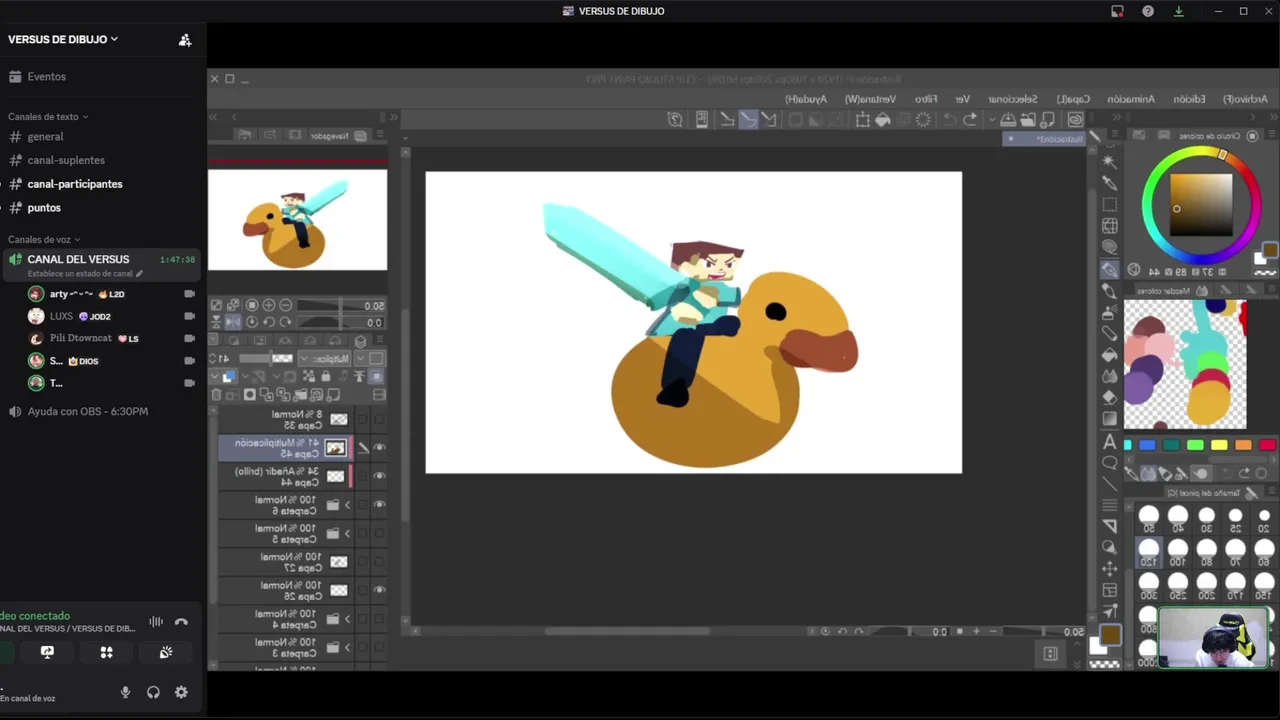This screenshot has height=720, width=1280.
Task: Expand the Carpeta 5 folder
Action: [x=348, y=533]
